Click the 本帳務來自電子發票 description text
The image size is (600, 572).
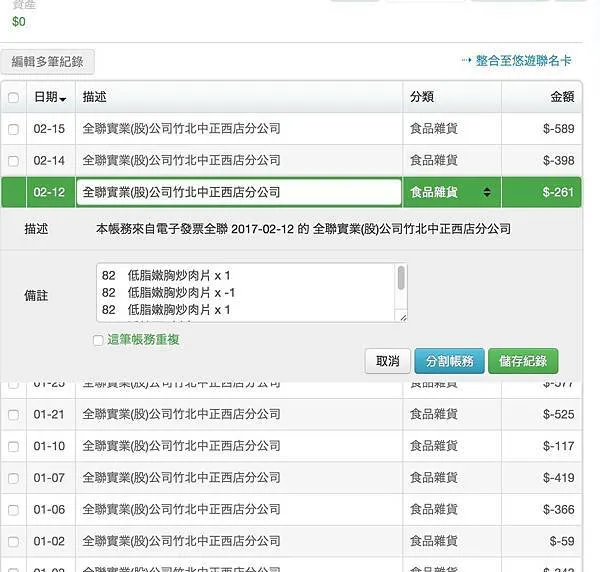303,229
